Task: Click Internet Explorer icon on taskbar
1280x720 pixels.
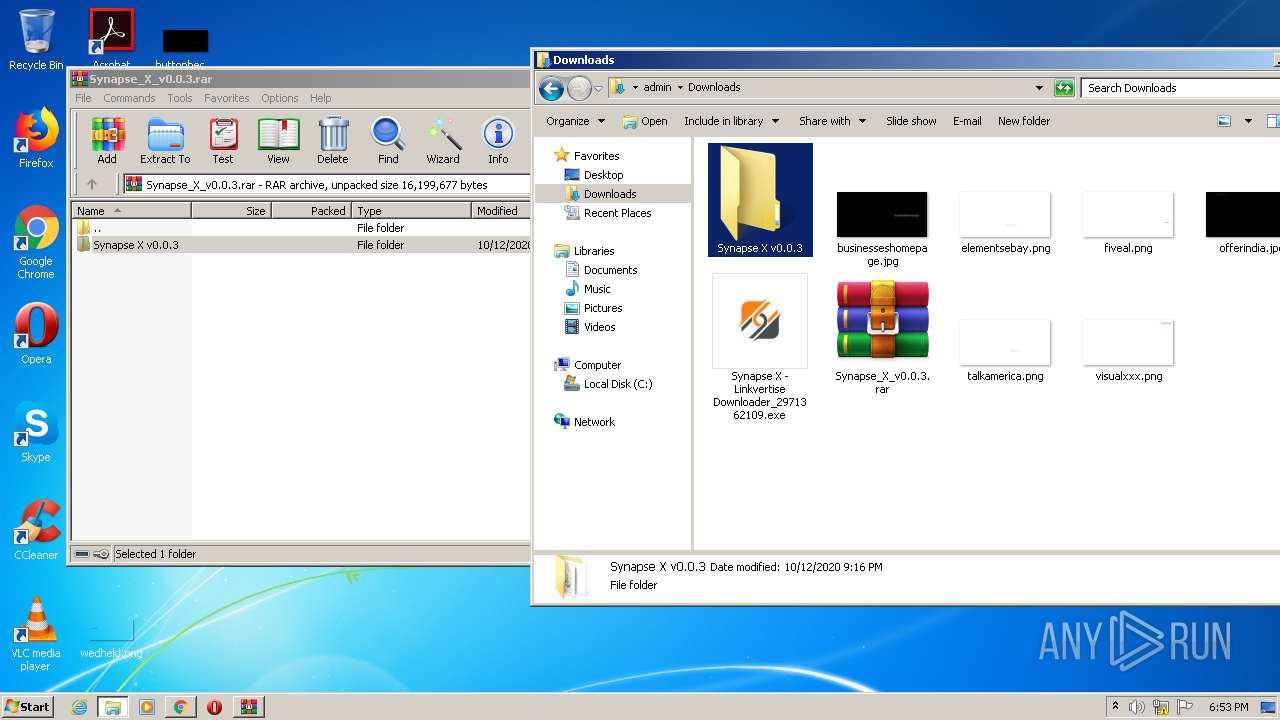Action: click(x=79, y=707)
